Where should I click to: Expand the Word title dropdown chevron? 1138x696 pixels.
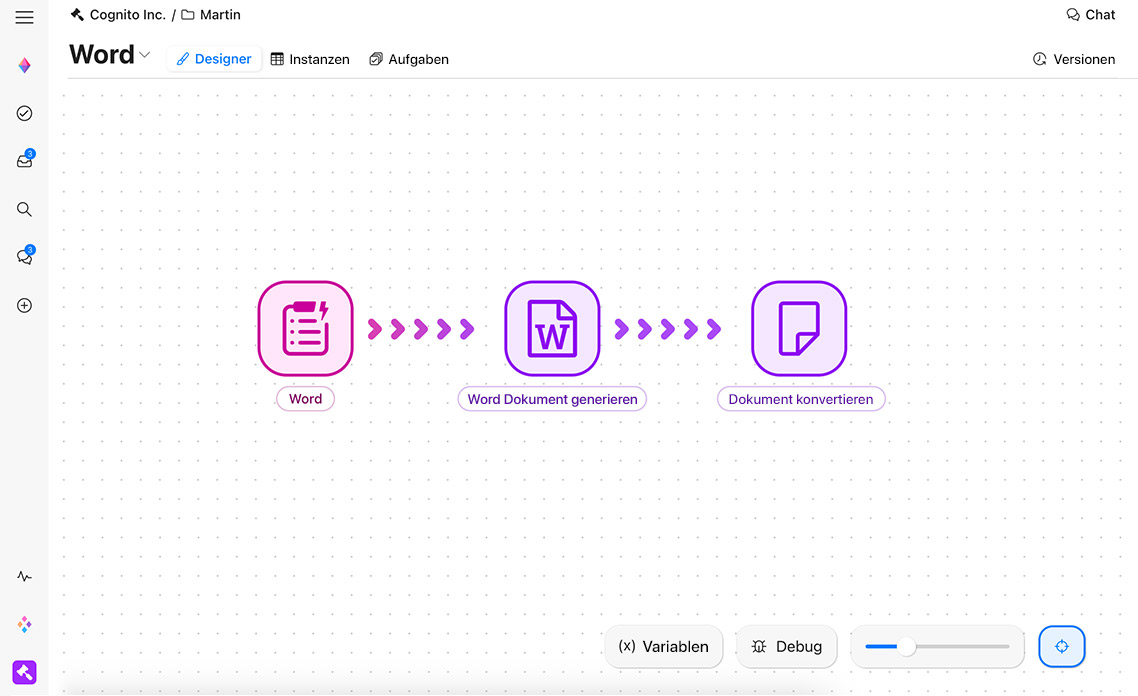tap(145, 55)
